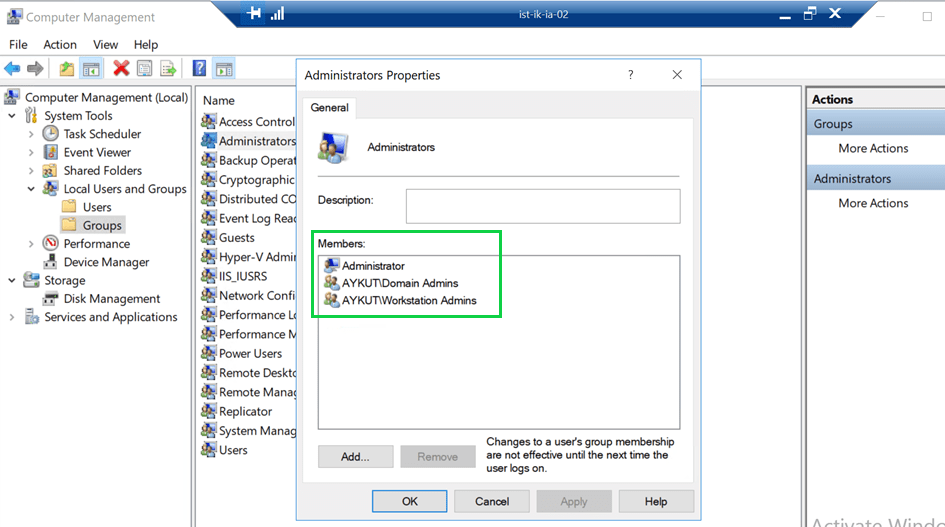Click into the Description text field
The height and width of the screenshot is (527, 945).
coord(542,206)
